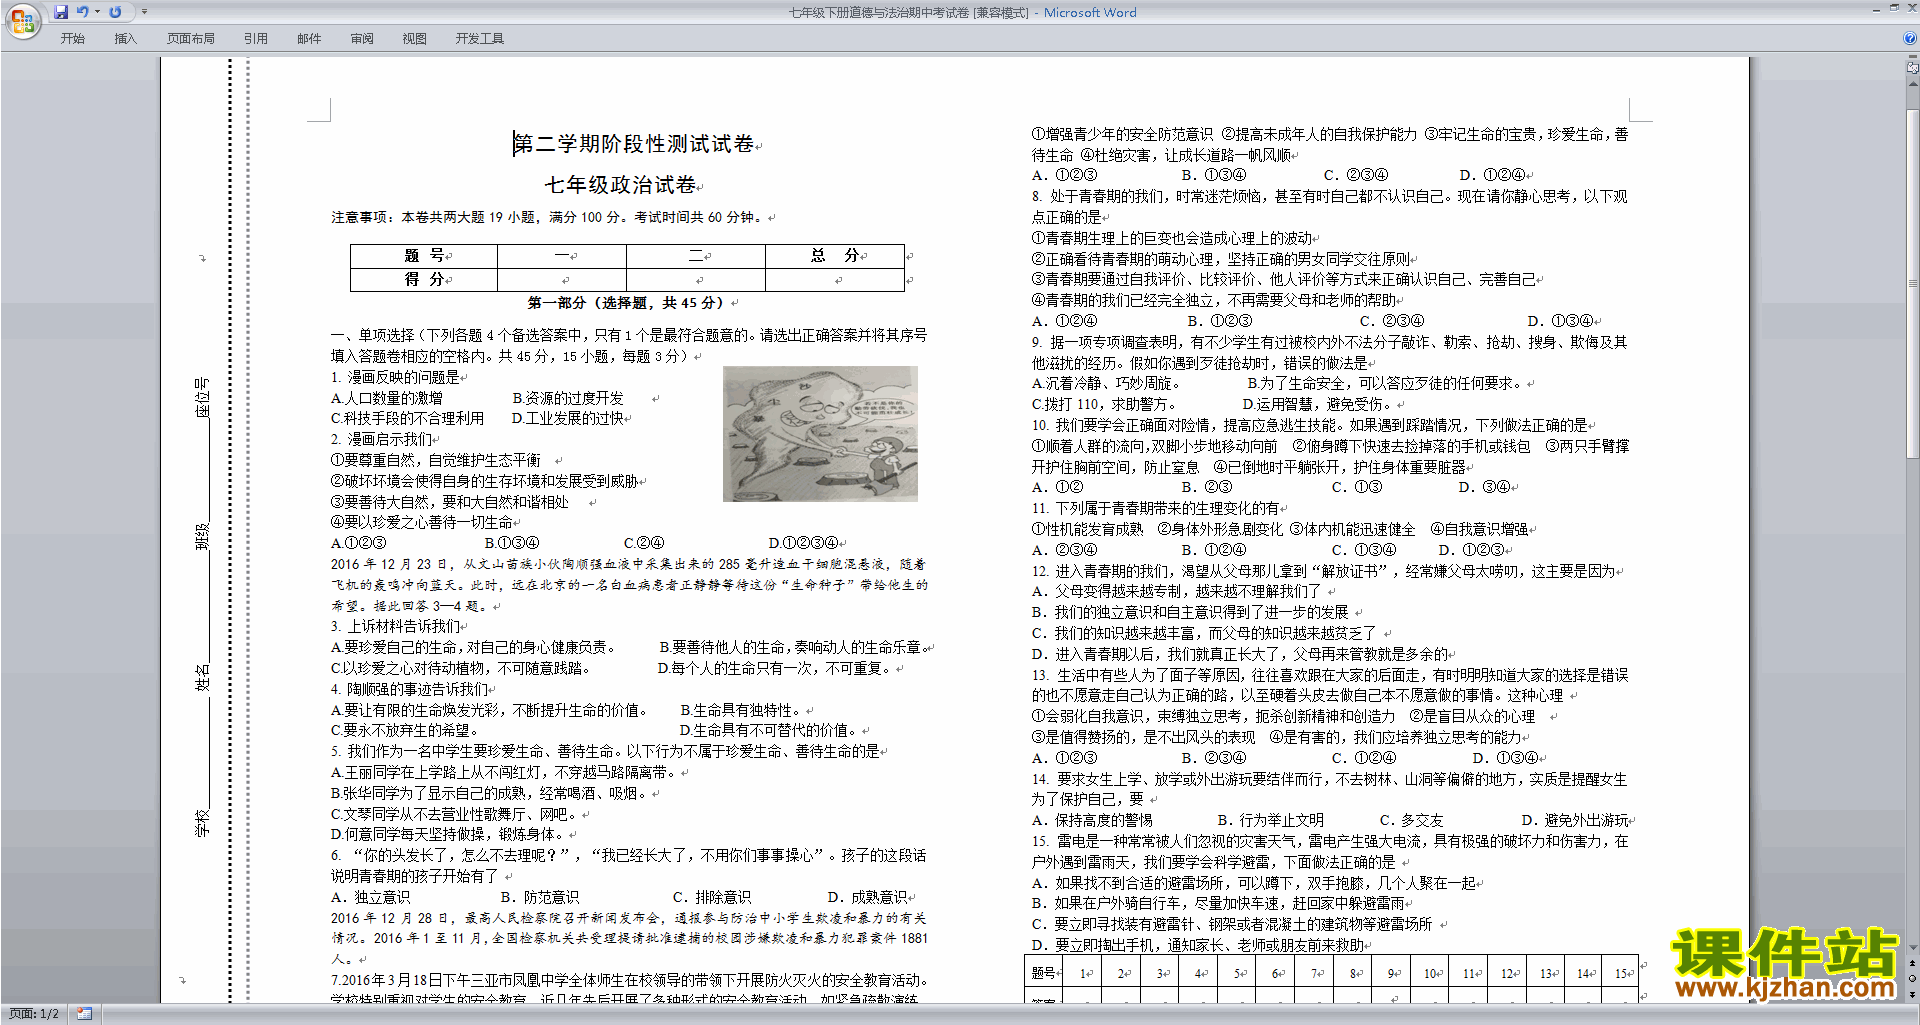1920x1025 pixels.
Task: Redo the last action
Action: [x=115, y=12]
